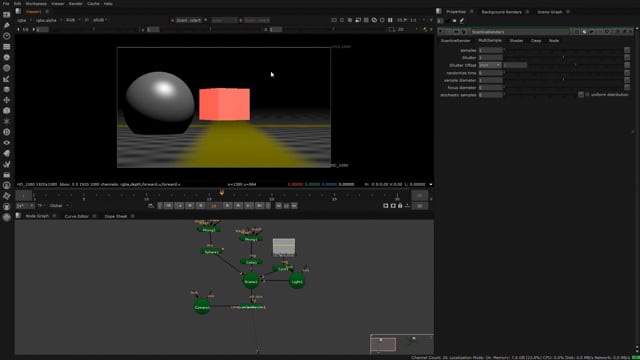Open the Time nodes menu (clock icon)
Viewport: 640px width, 360px height.
pos(7,36)
